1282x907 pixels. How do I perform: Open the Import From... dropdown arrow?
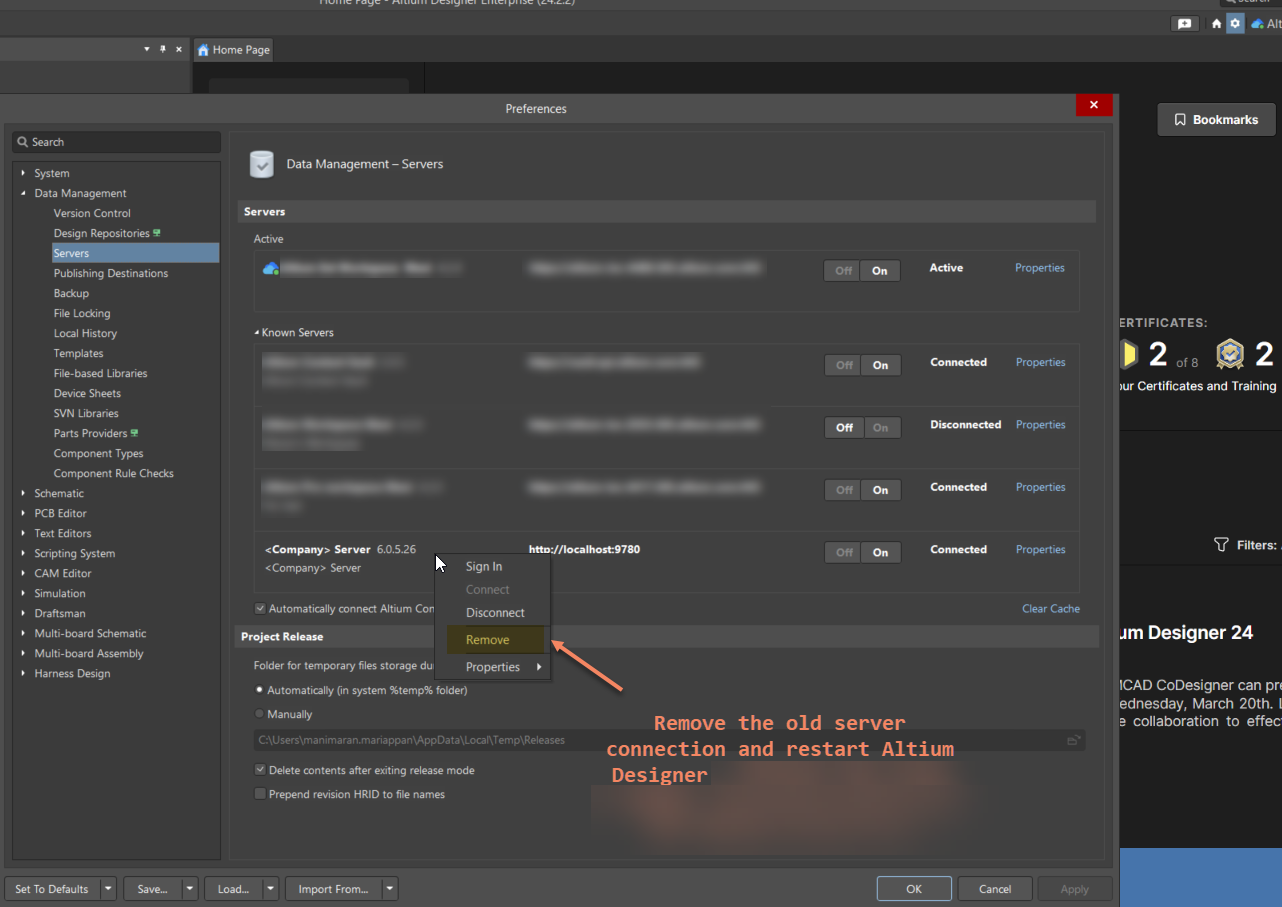pyautogui.click(x=390, y=889)
